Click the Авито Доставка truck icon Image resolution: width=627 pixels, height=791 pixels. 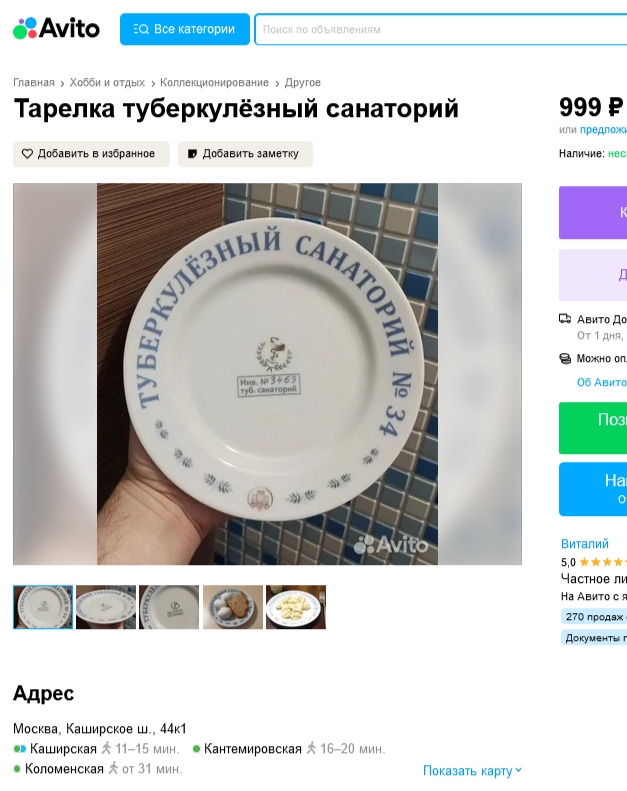(565, 319)
